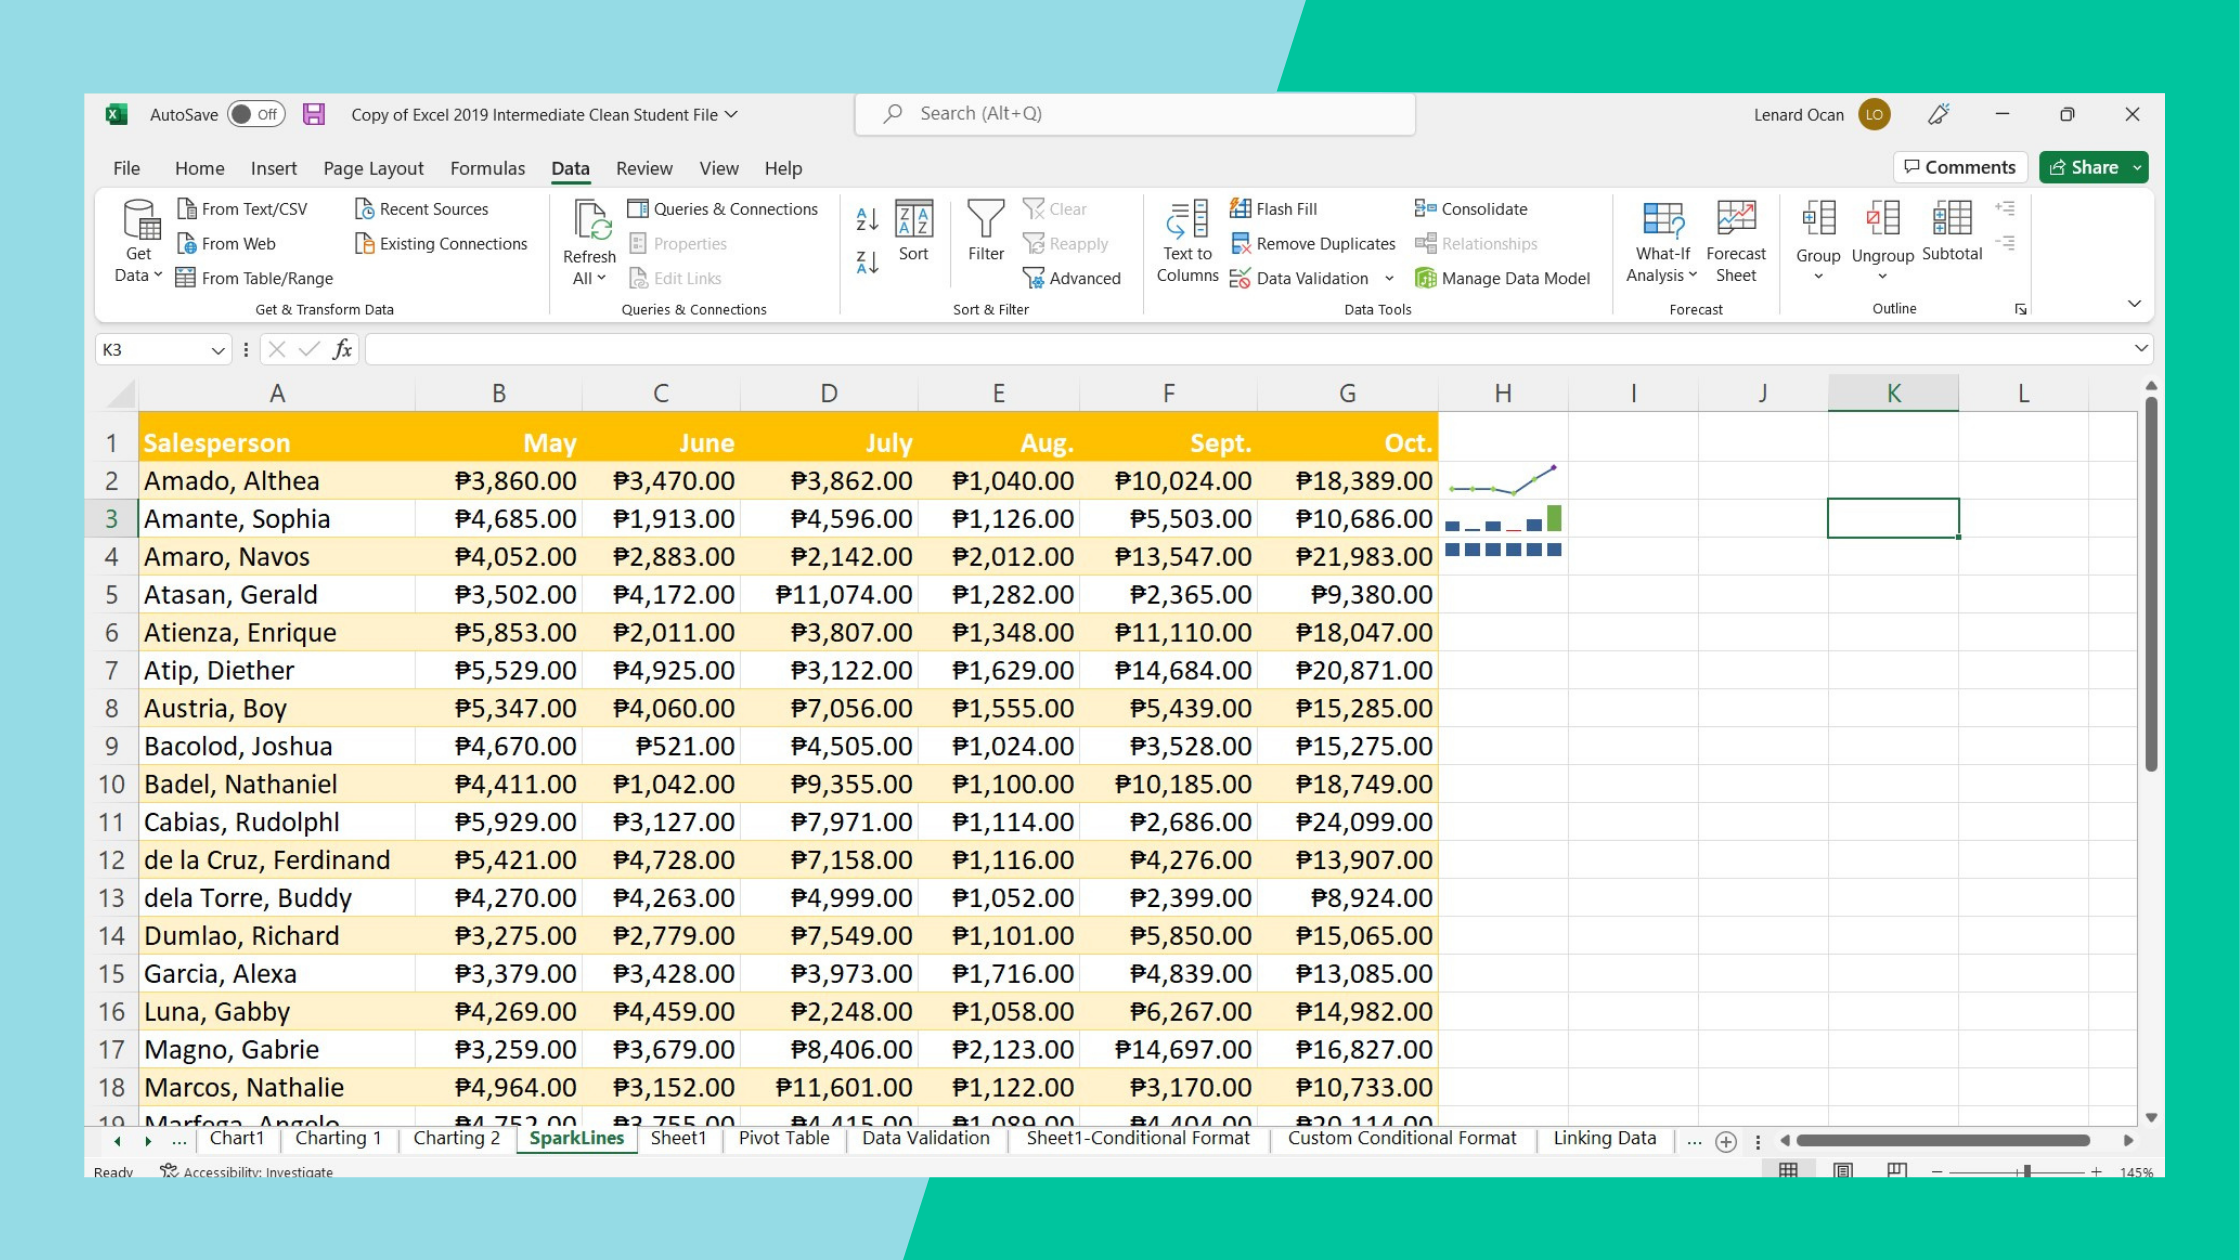This screenshot has width=2240, height=1260.
Task: Select From Table/Range option
Action: (254, 278)
